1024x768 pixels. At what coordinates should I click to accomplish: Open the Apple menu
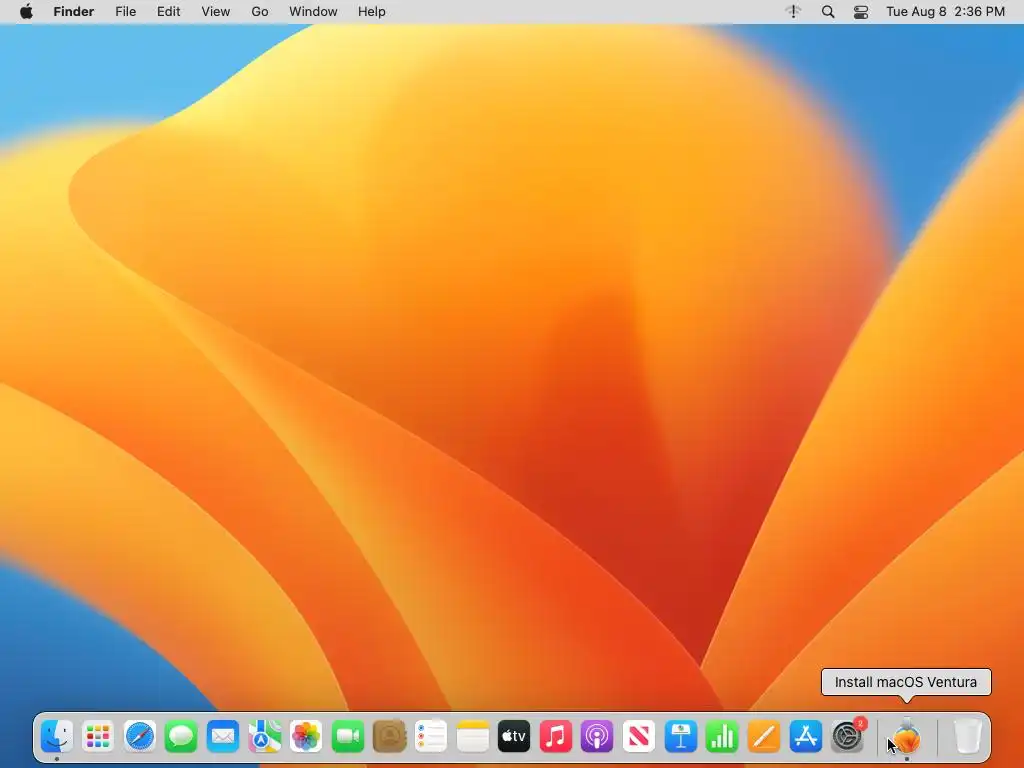pyautogui.click(x=26, y=12)
